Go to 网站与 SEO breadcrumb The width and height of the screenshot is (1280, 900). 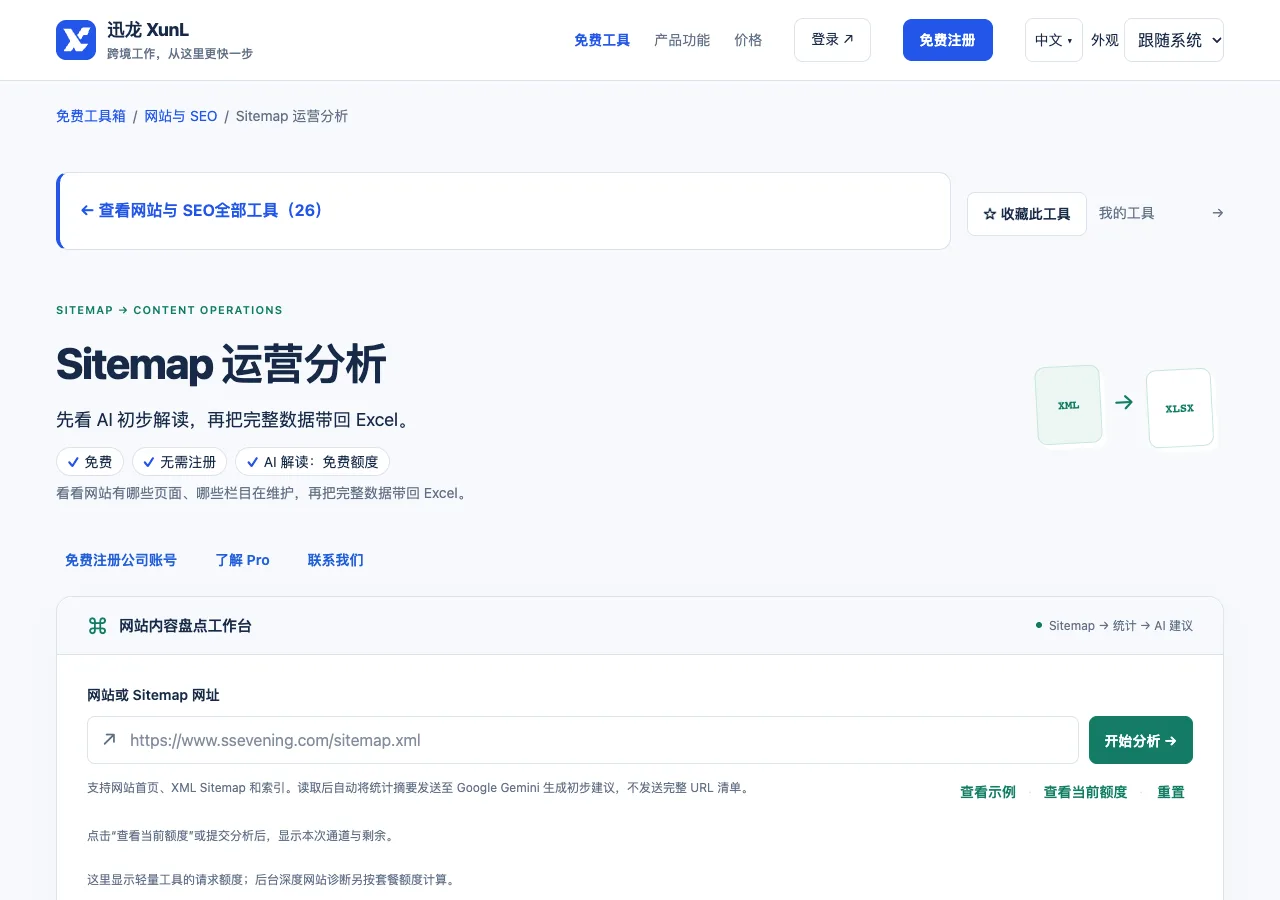[181, 116]
